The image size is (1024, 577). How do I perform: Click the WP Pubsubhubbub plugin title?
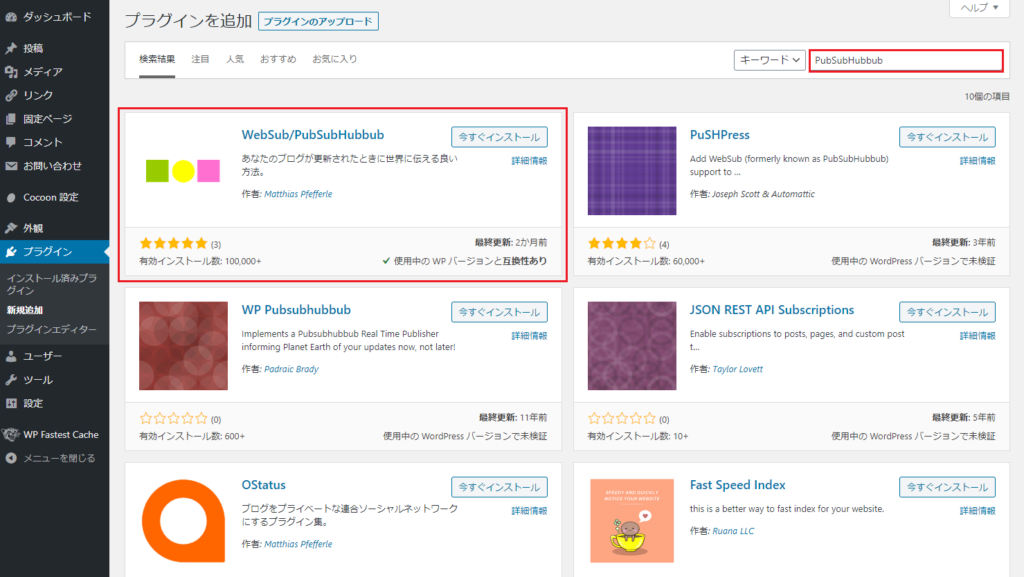tap(296, 310)
